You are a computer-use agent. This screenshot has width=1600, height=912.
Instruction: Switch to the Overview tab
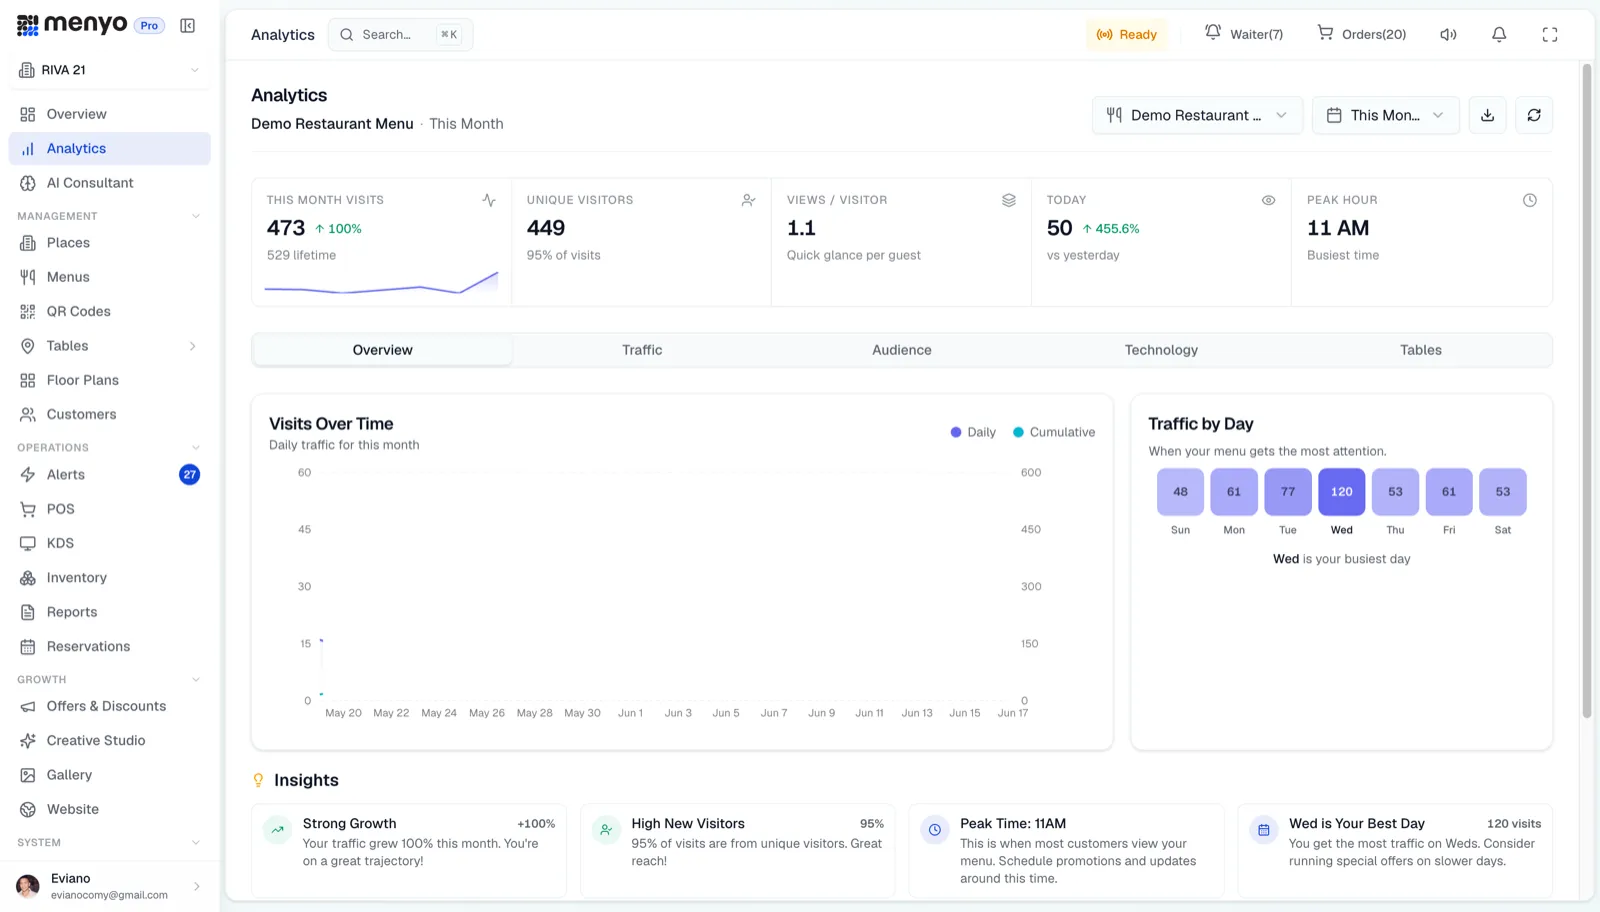[382, 350]
